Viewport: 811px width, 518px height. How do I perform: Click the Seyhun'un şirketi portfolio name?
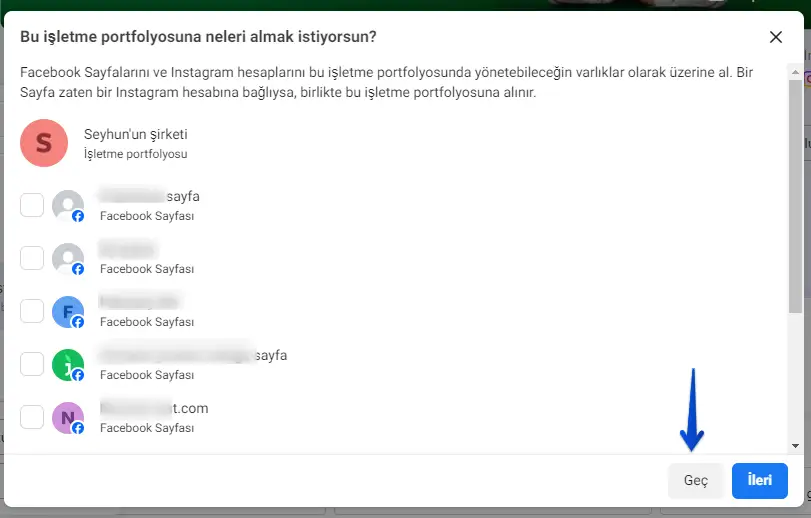pos(136,134)
